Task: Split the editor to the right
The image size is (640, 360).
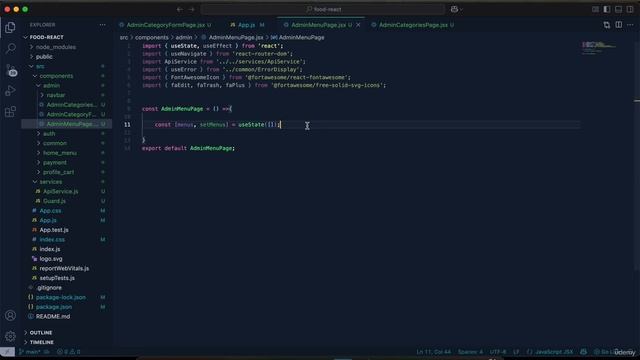Action: pyautogui.click(x=619, y=25)
